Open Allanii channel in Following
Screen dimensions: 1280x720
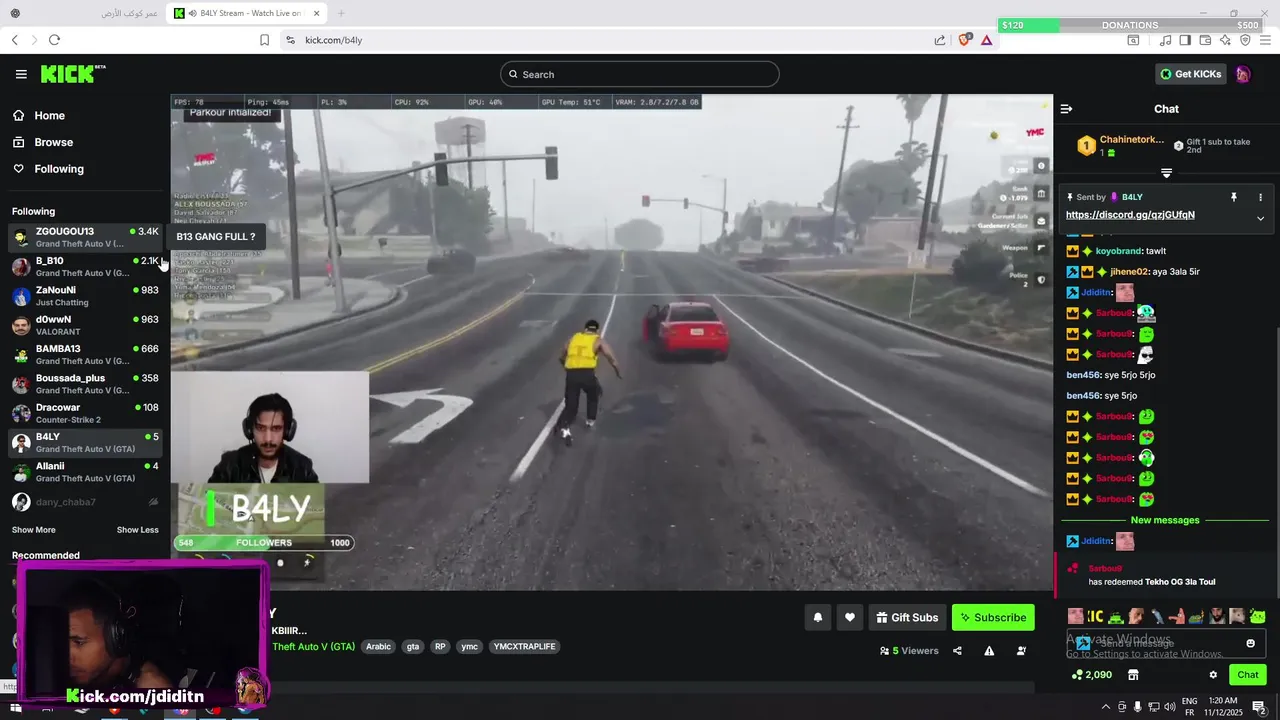85,471
